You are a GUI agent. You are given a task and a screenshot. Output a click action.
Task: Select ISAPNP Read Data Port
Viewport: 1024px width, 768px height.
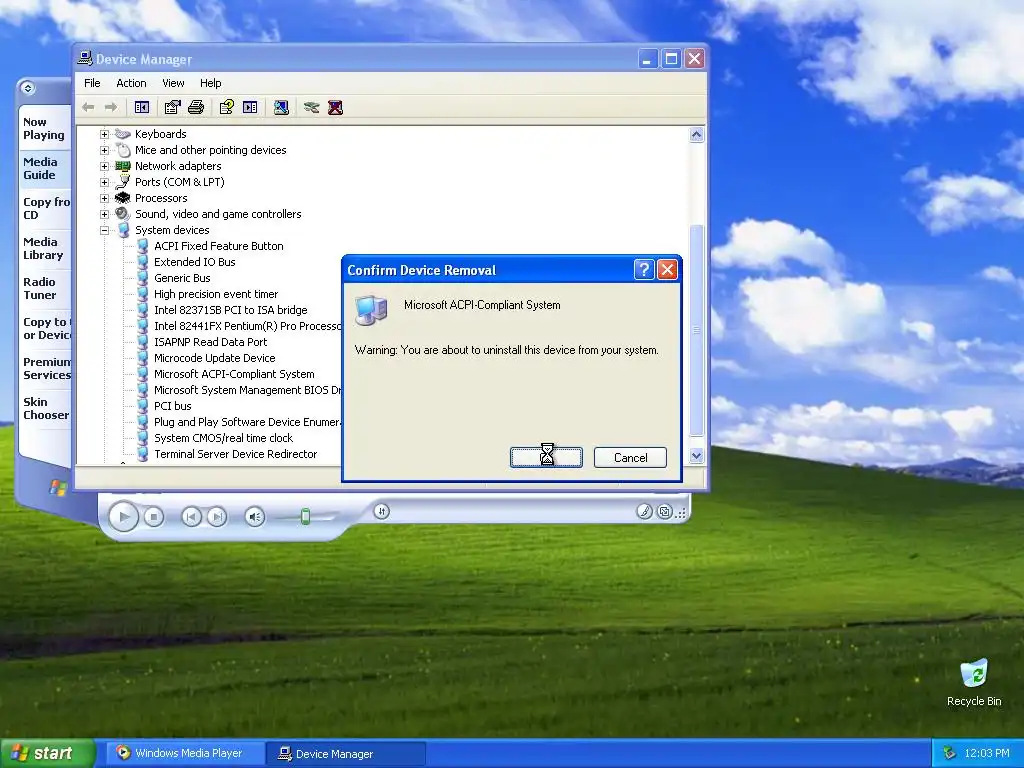click(x=210, y=342)
